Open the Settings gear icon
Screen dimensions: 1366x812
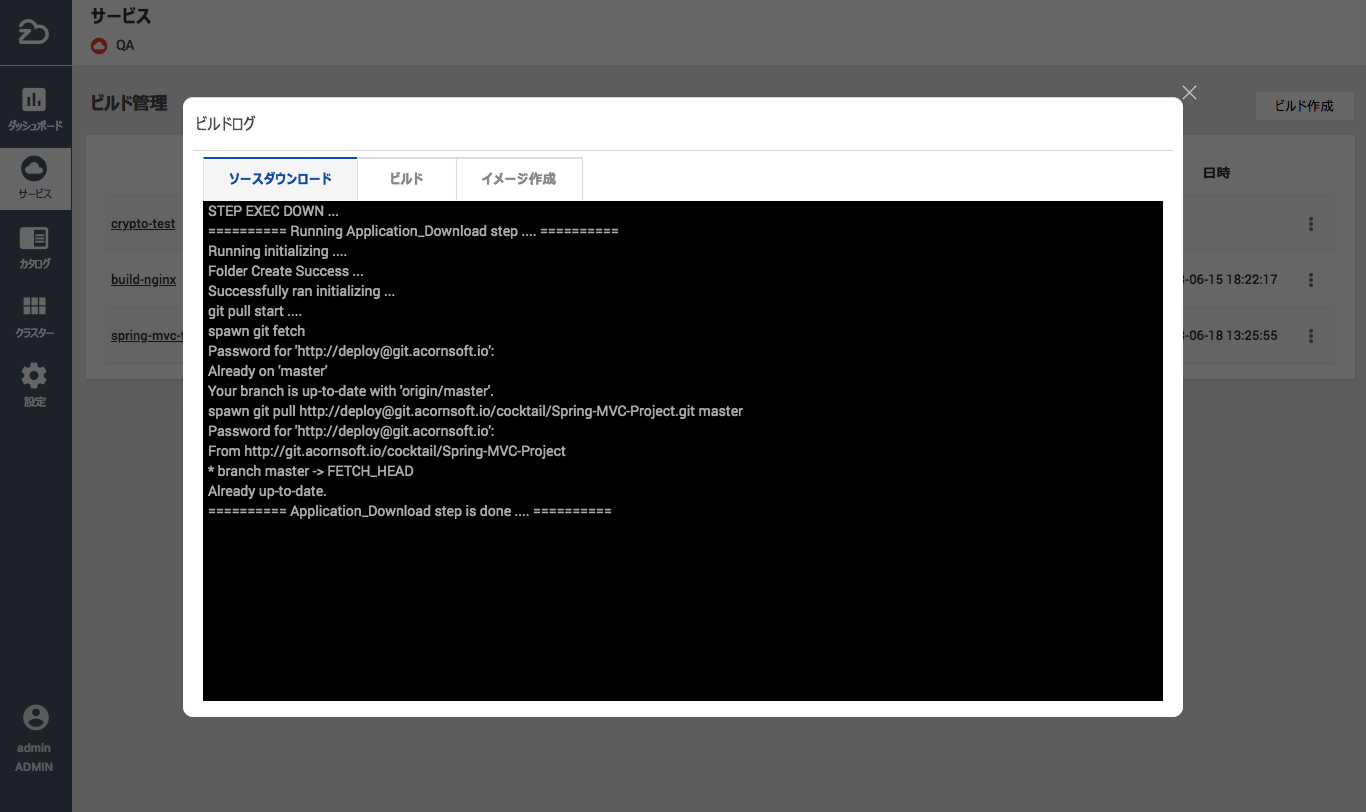(x=34, y=376)
